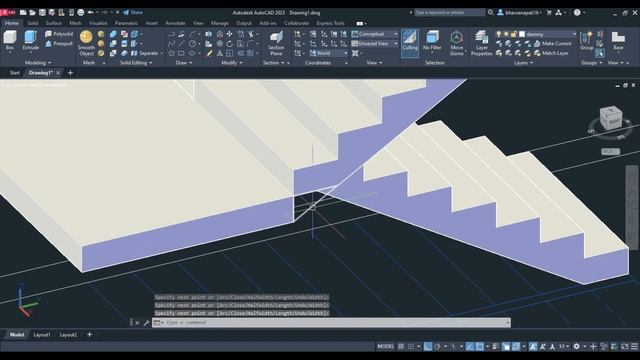The height and width of the screenshot is (360, 640).
Task: Choose the Polysolid tool
Action: coord(59,34)
